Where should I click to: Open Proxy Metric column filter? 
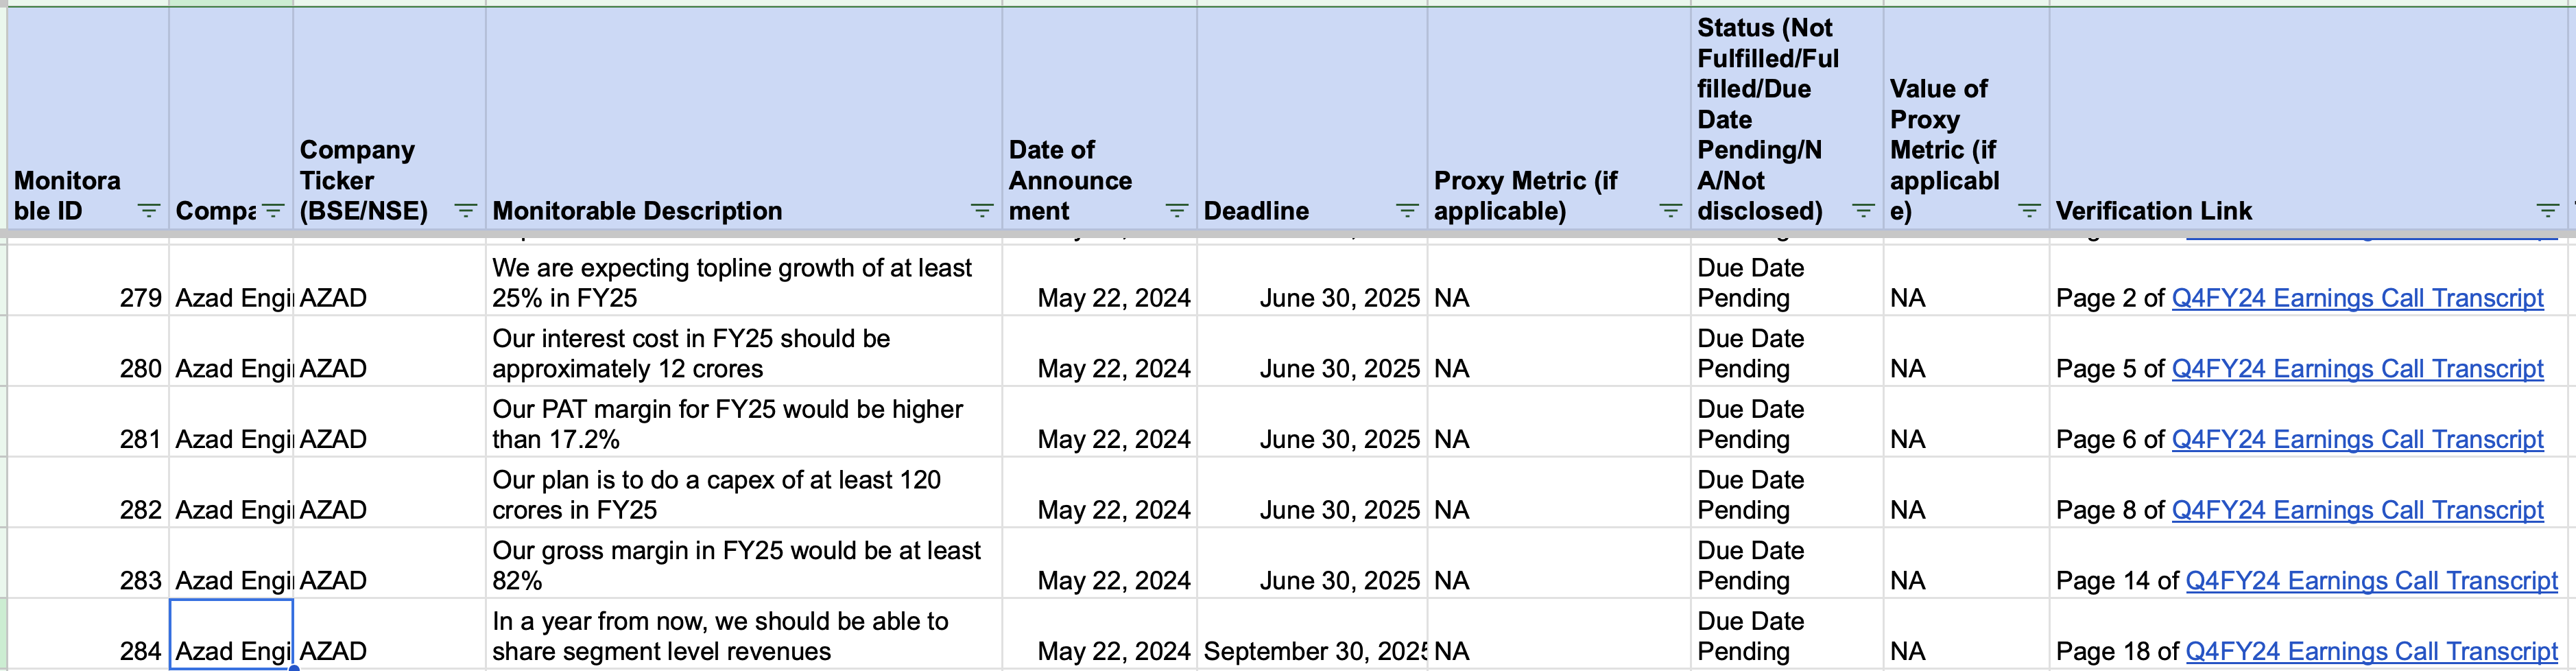(1670, 211)
